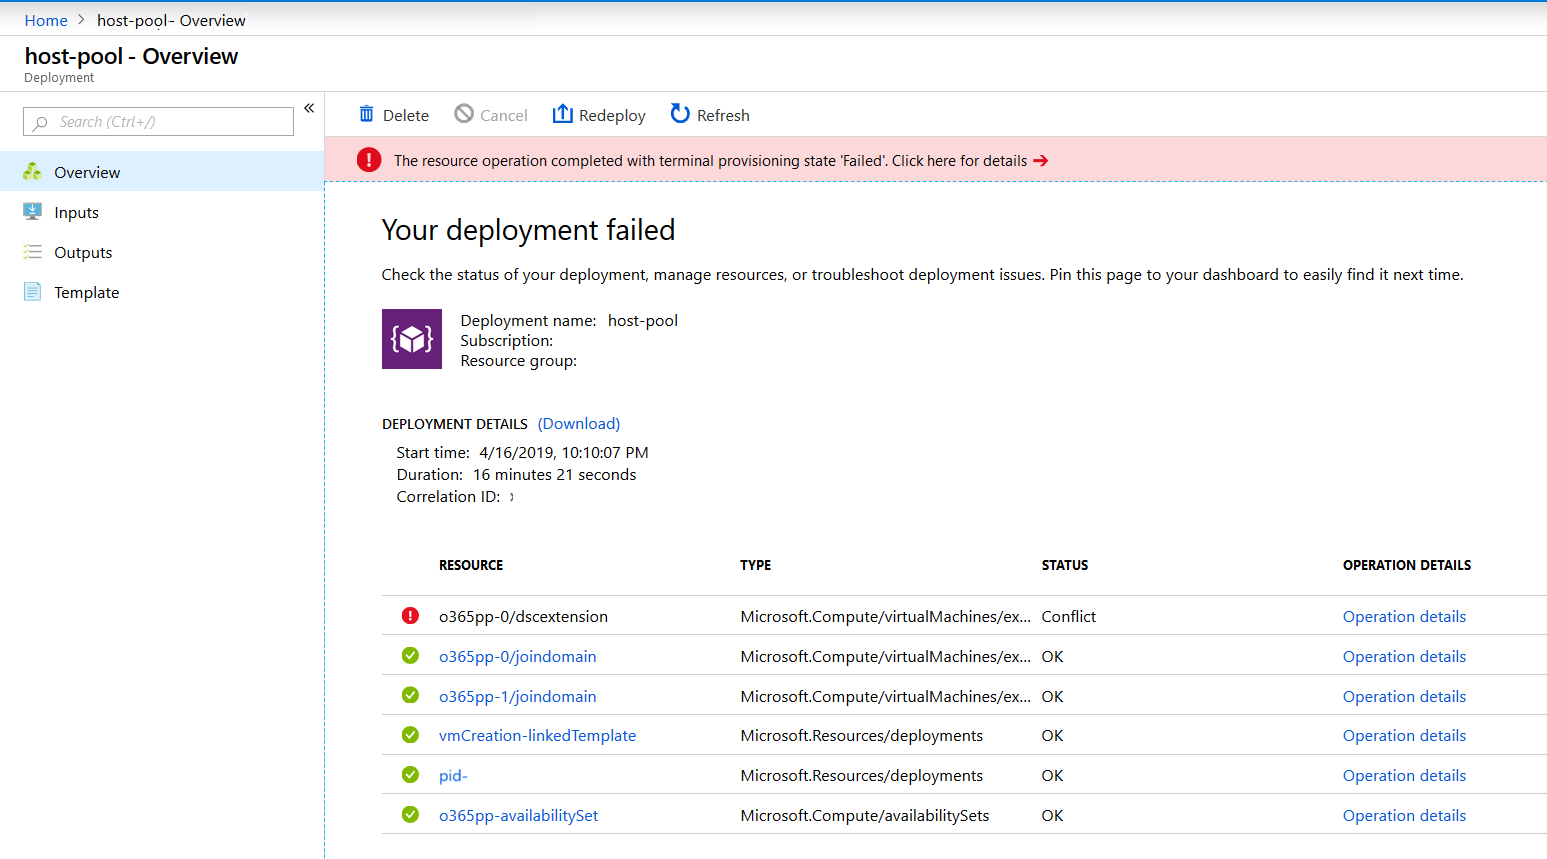Click green check for o365pp-0/joindomain
The height and width of the screenshot is (859, 1547).
[410, 656]
